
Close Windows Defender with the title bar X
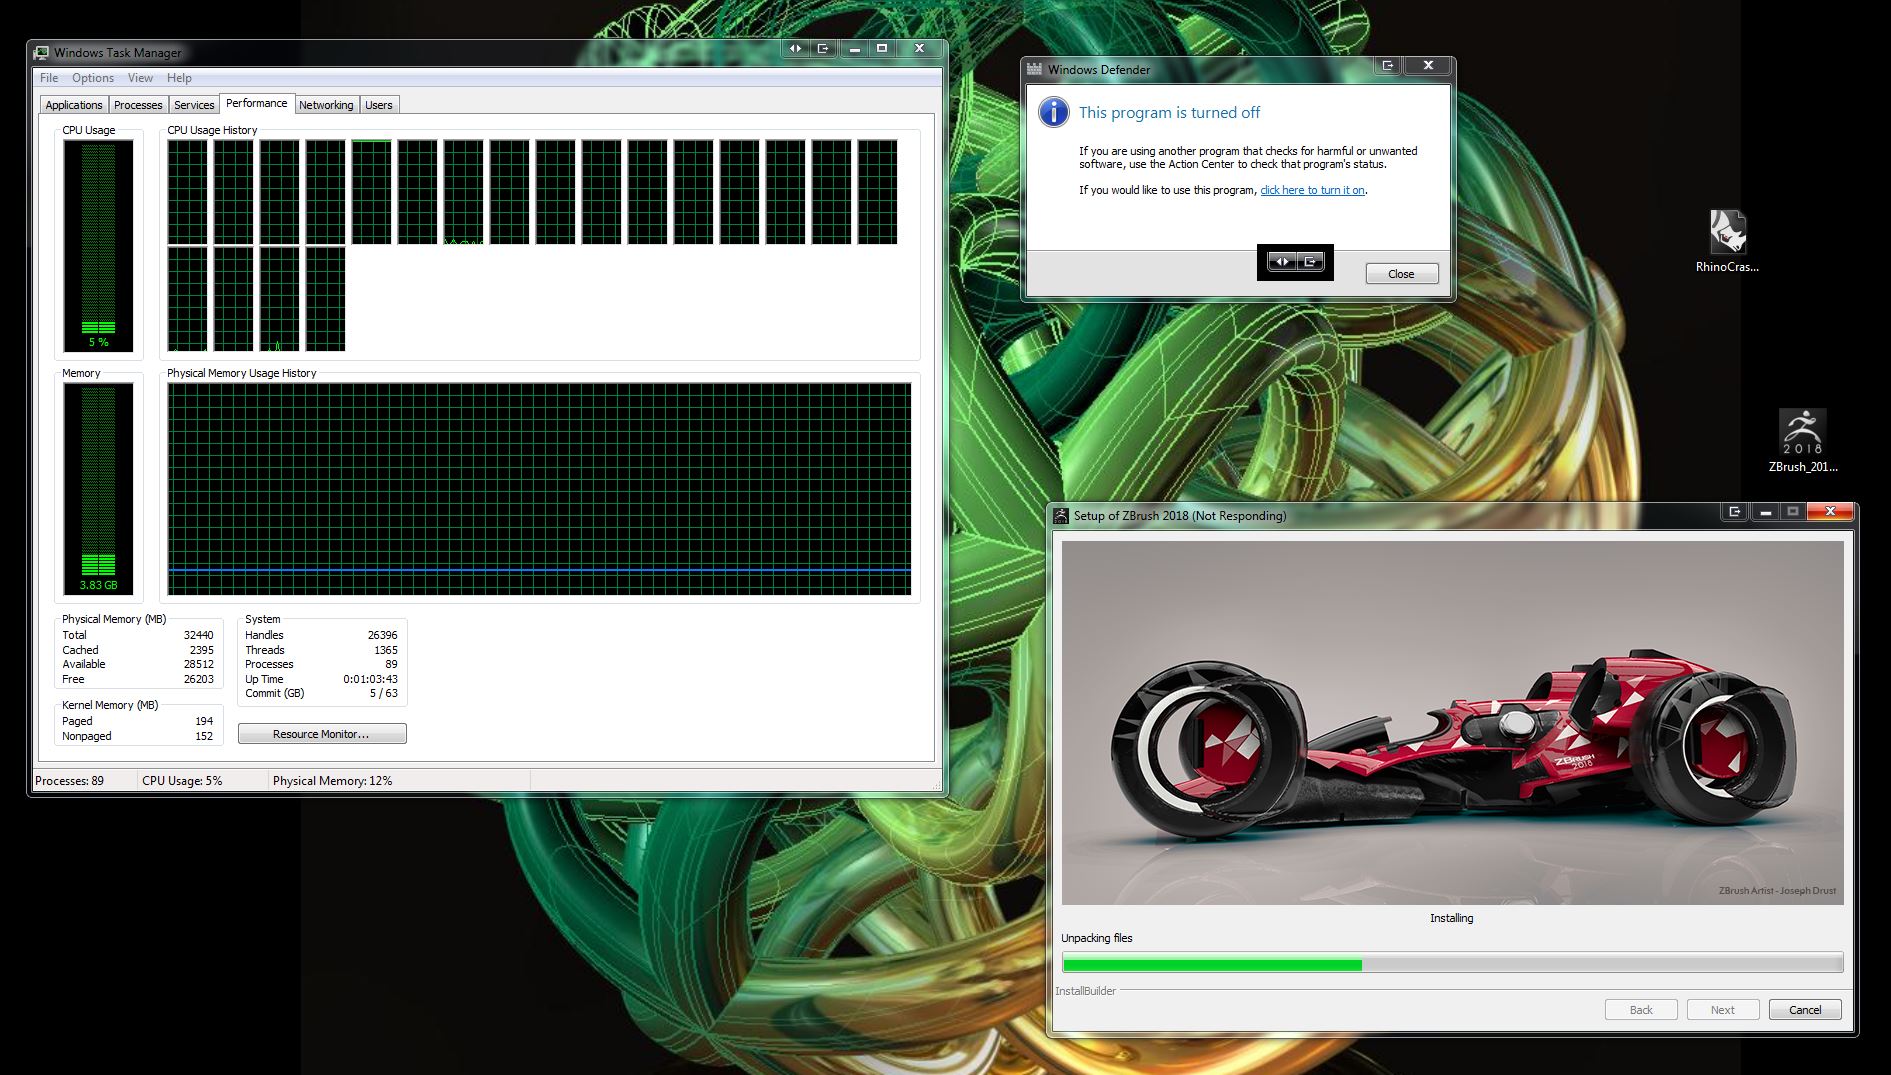tap(1428, 65)
